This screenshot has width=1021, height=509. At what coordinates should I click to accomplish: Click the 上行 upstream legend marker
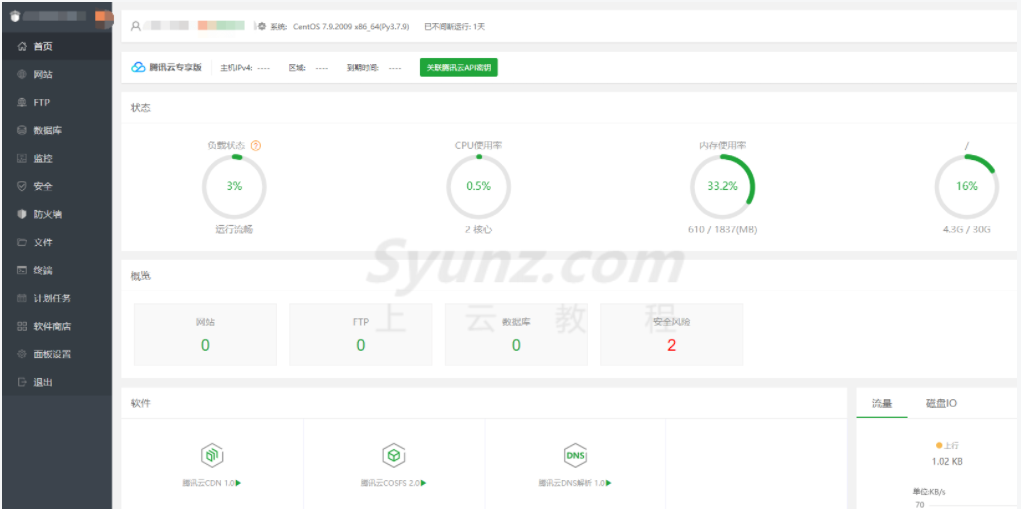(x=939, y=446)
